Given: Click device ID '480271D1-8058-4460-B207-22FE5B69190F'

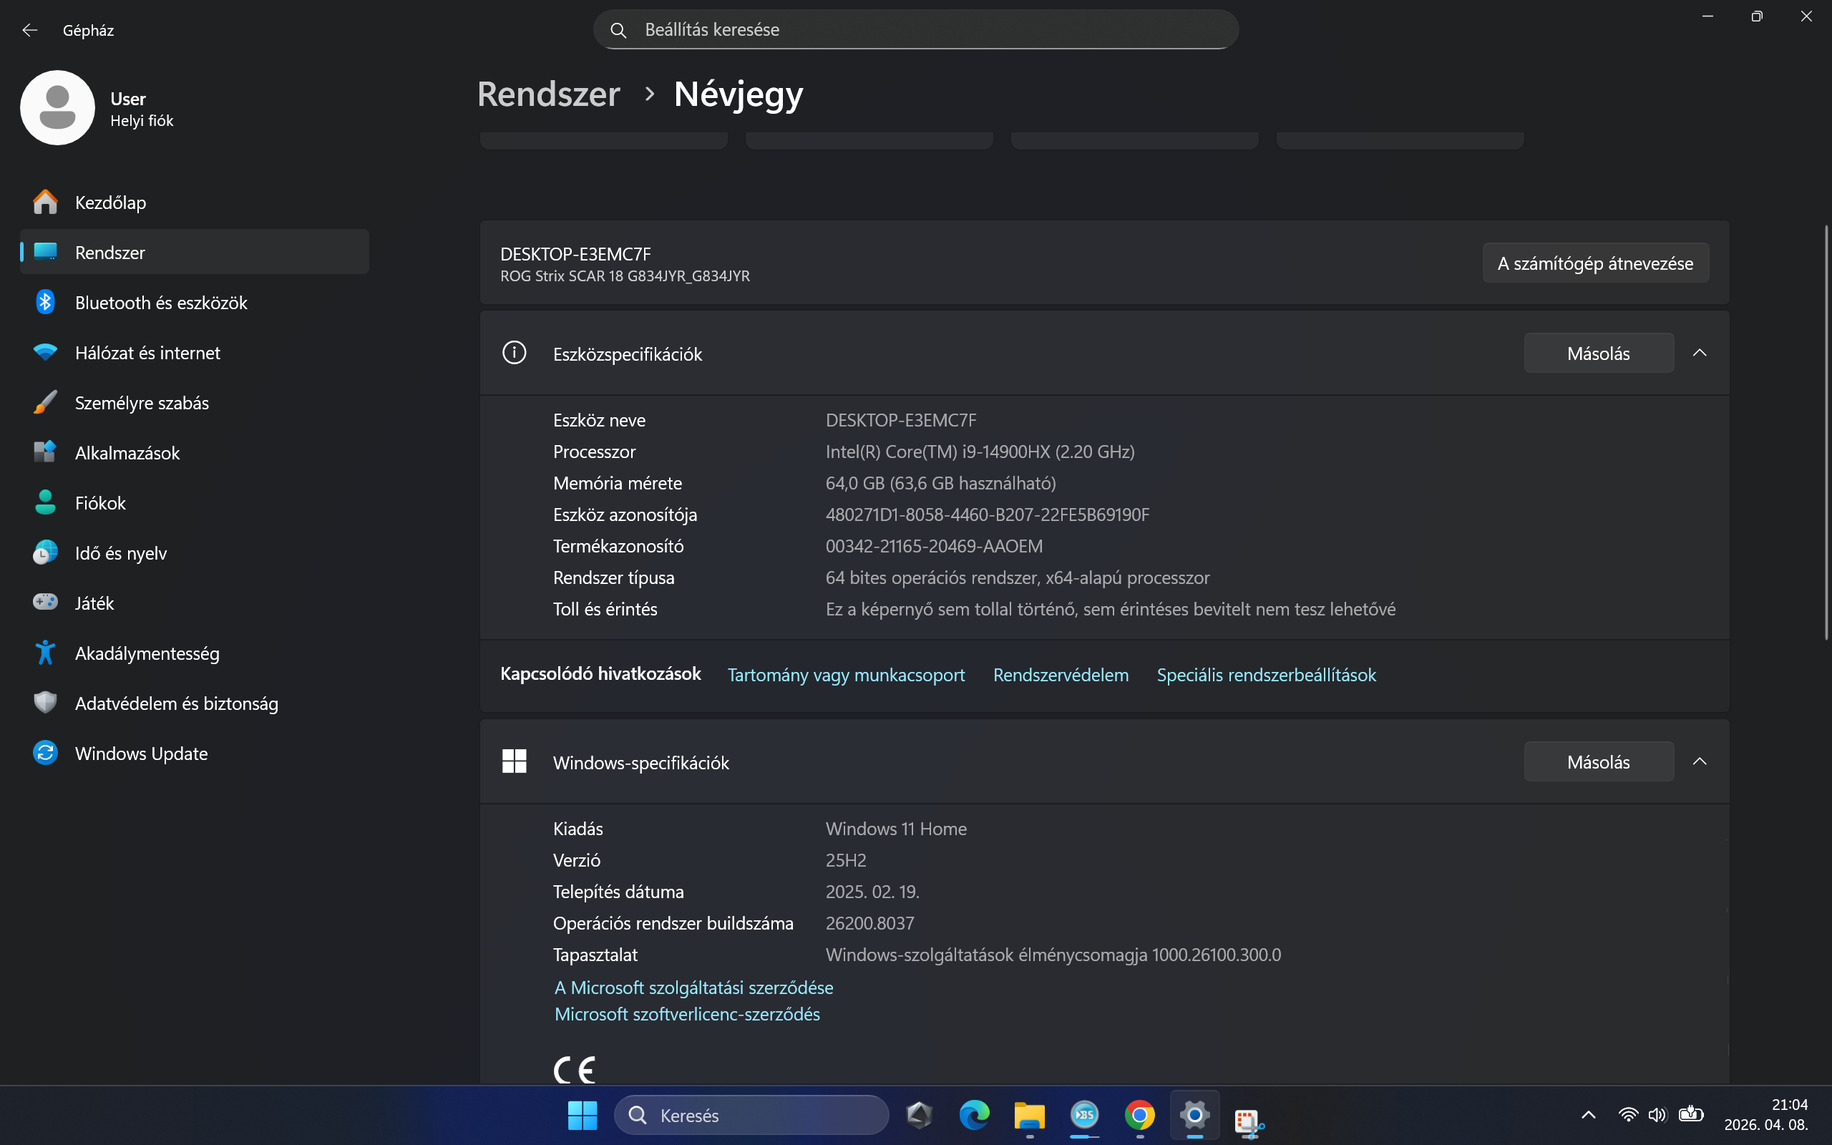Looking at the screenshot, I should (987, 515).
